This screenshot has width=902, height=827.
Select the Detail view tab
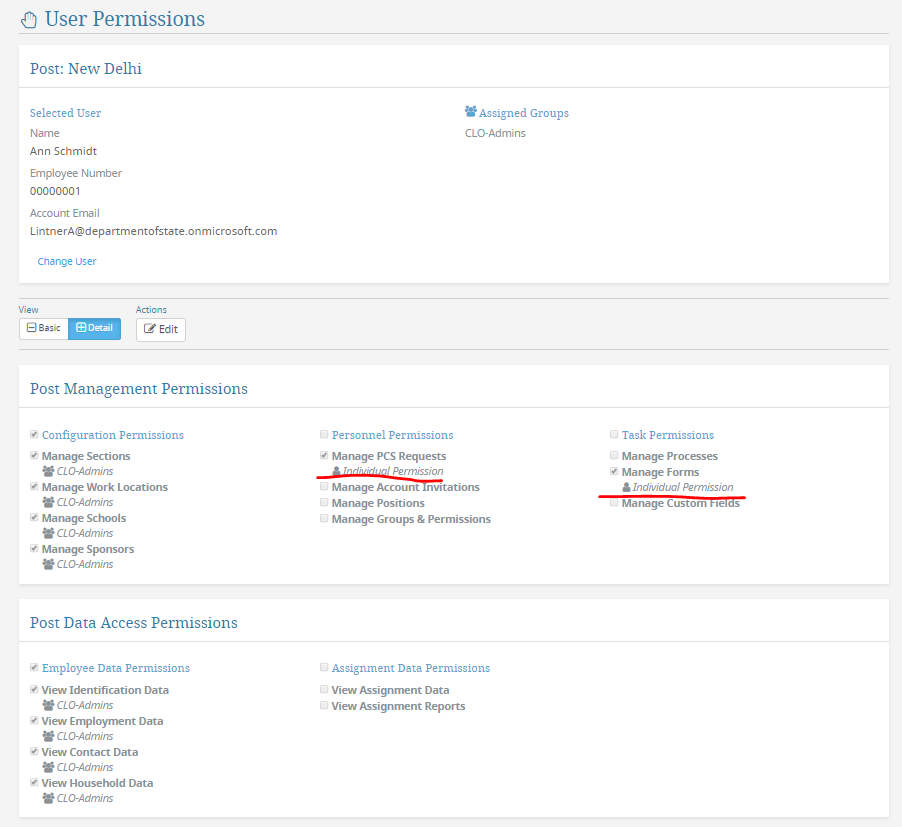tap(94, 328)
